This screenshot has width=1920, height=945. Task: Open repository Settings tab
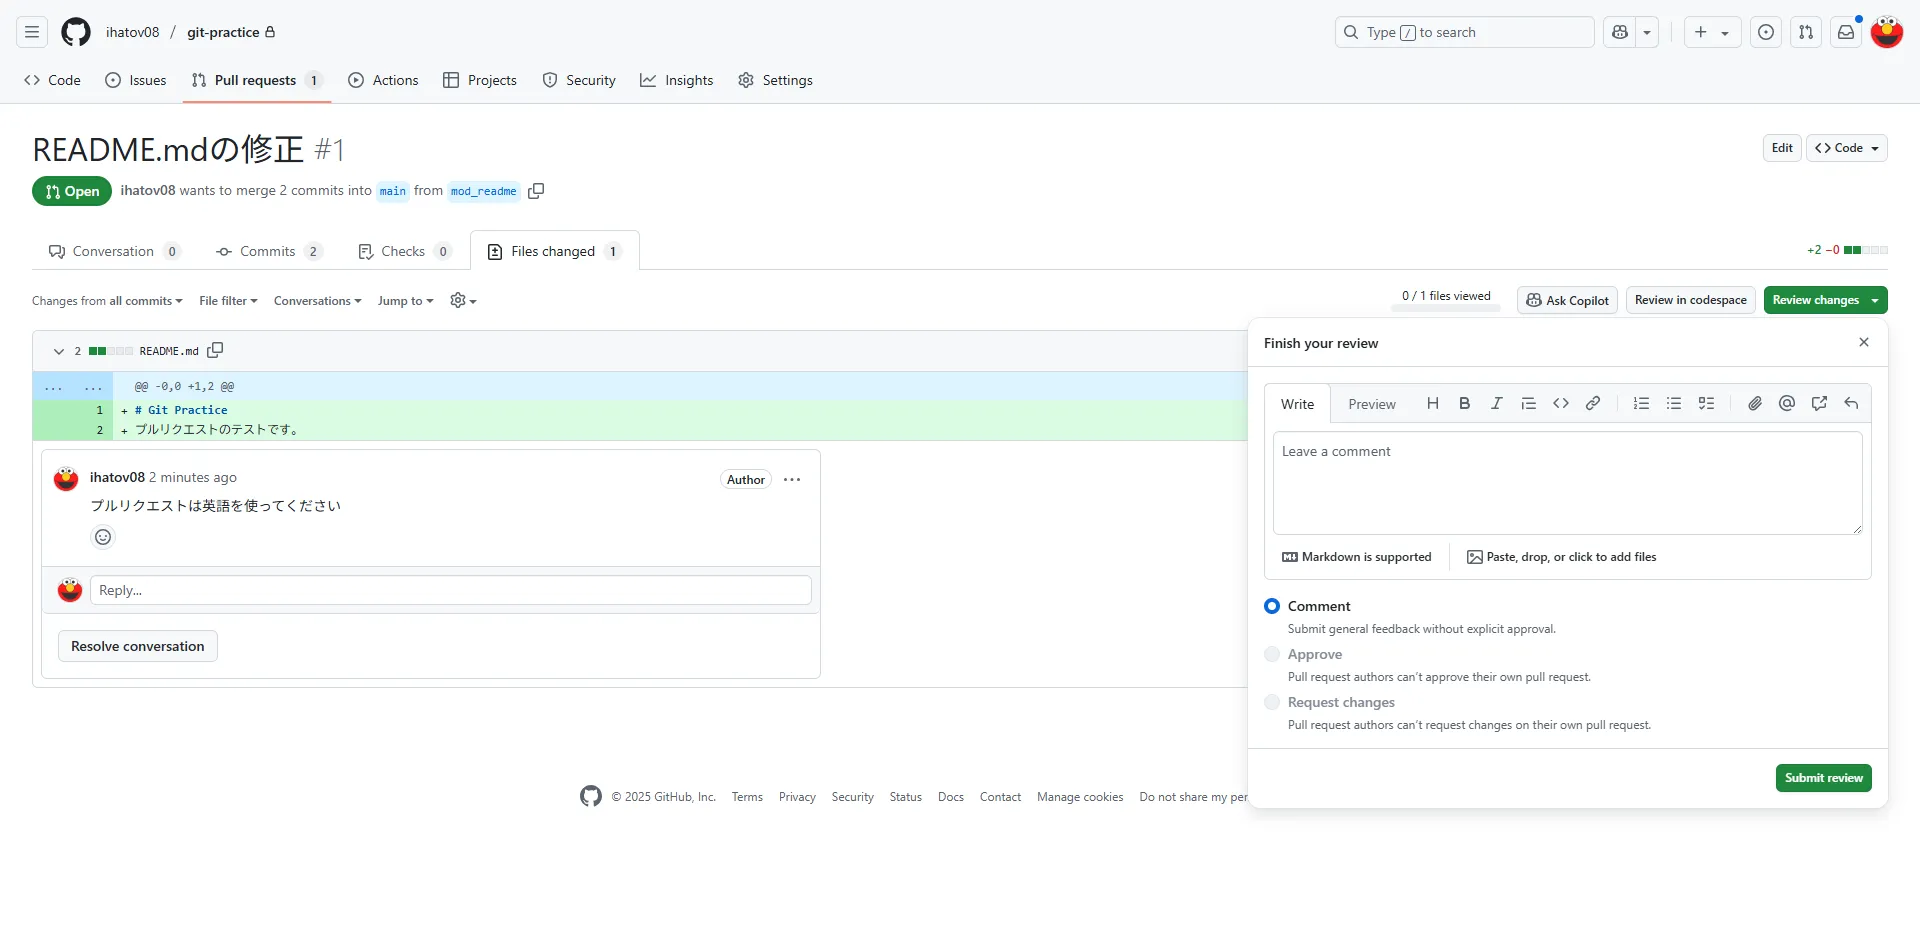[x=775, y=80]
